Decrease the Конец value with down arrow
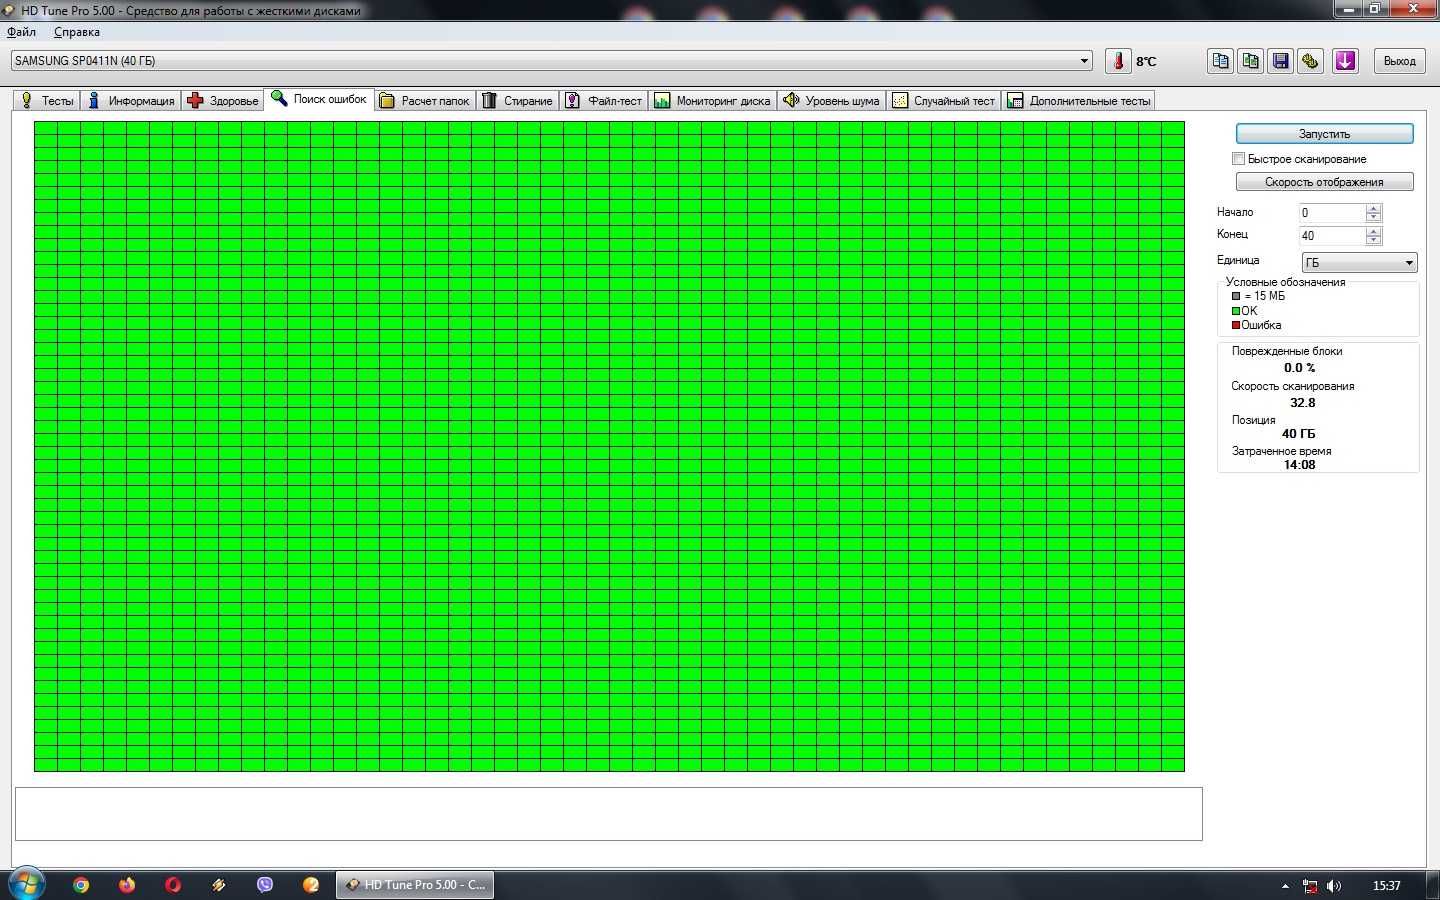 click(1373, 240)
